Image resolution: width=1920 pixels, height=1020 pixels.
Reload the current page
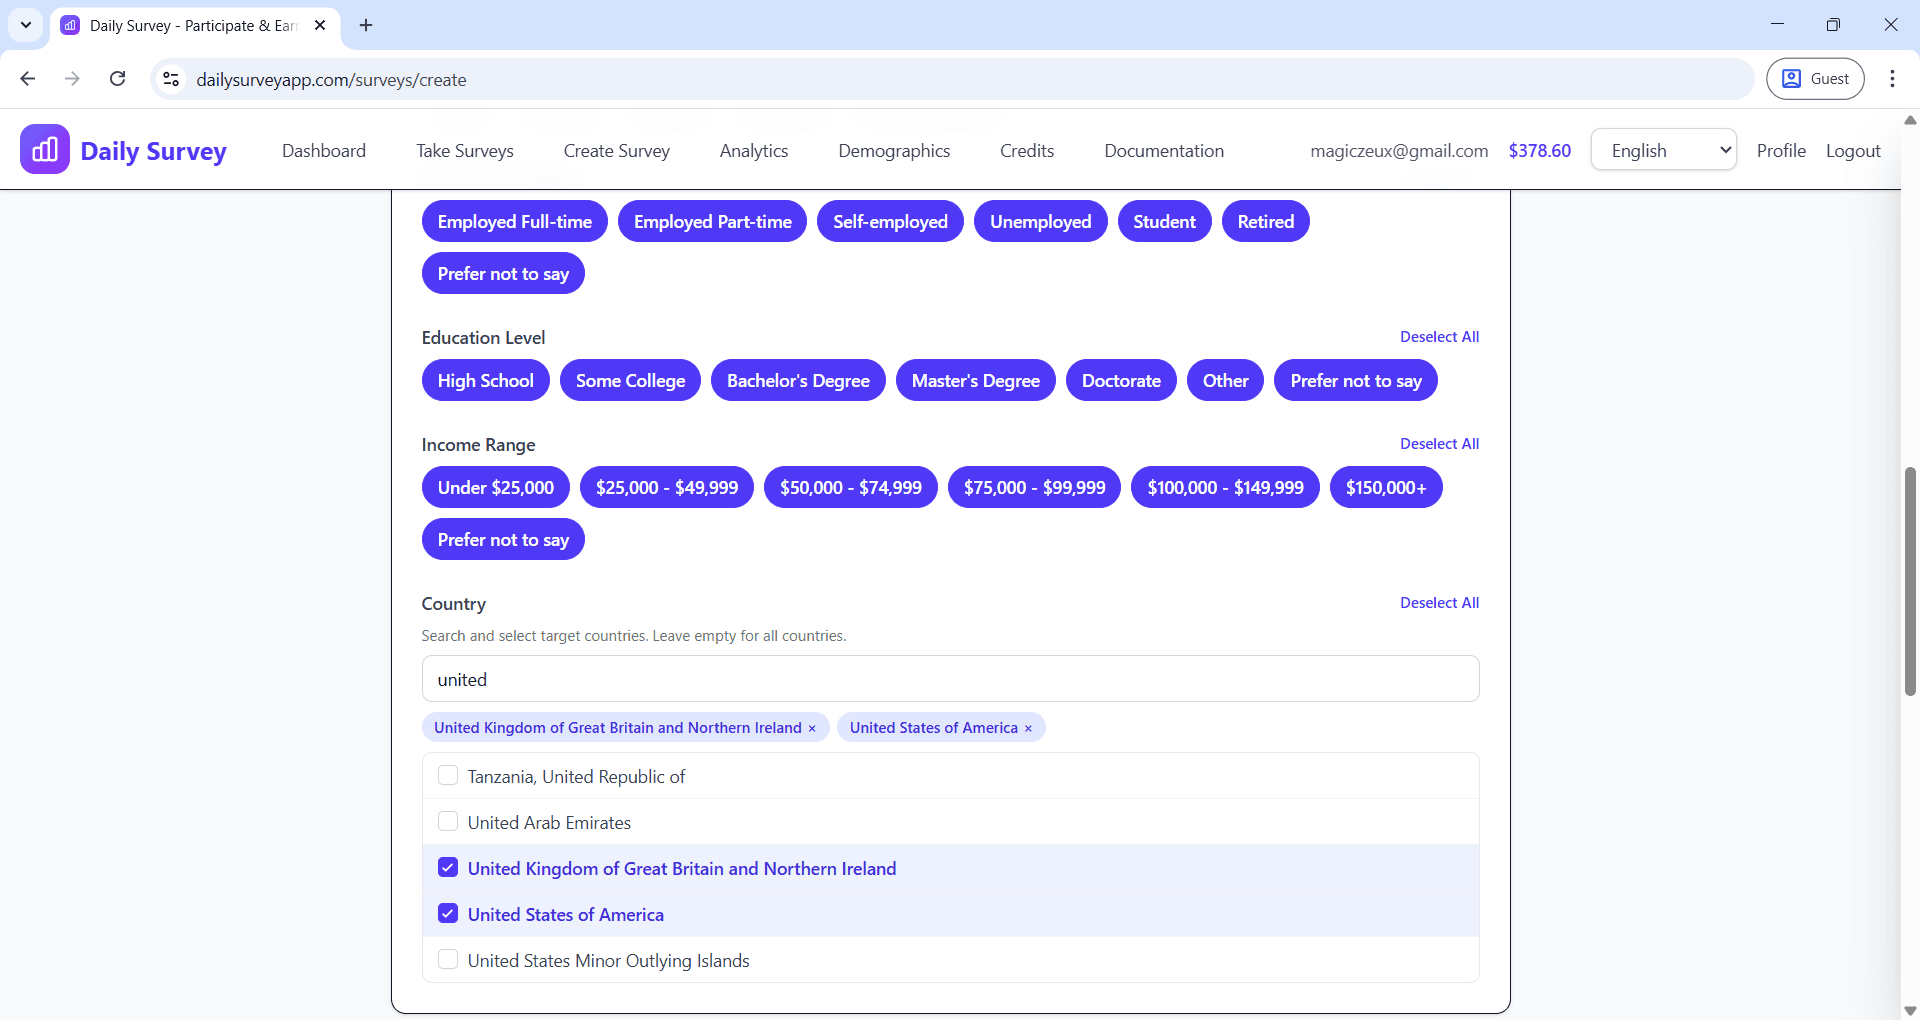(x=117, y=79)
